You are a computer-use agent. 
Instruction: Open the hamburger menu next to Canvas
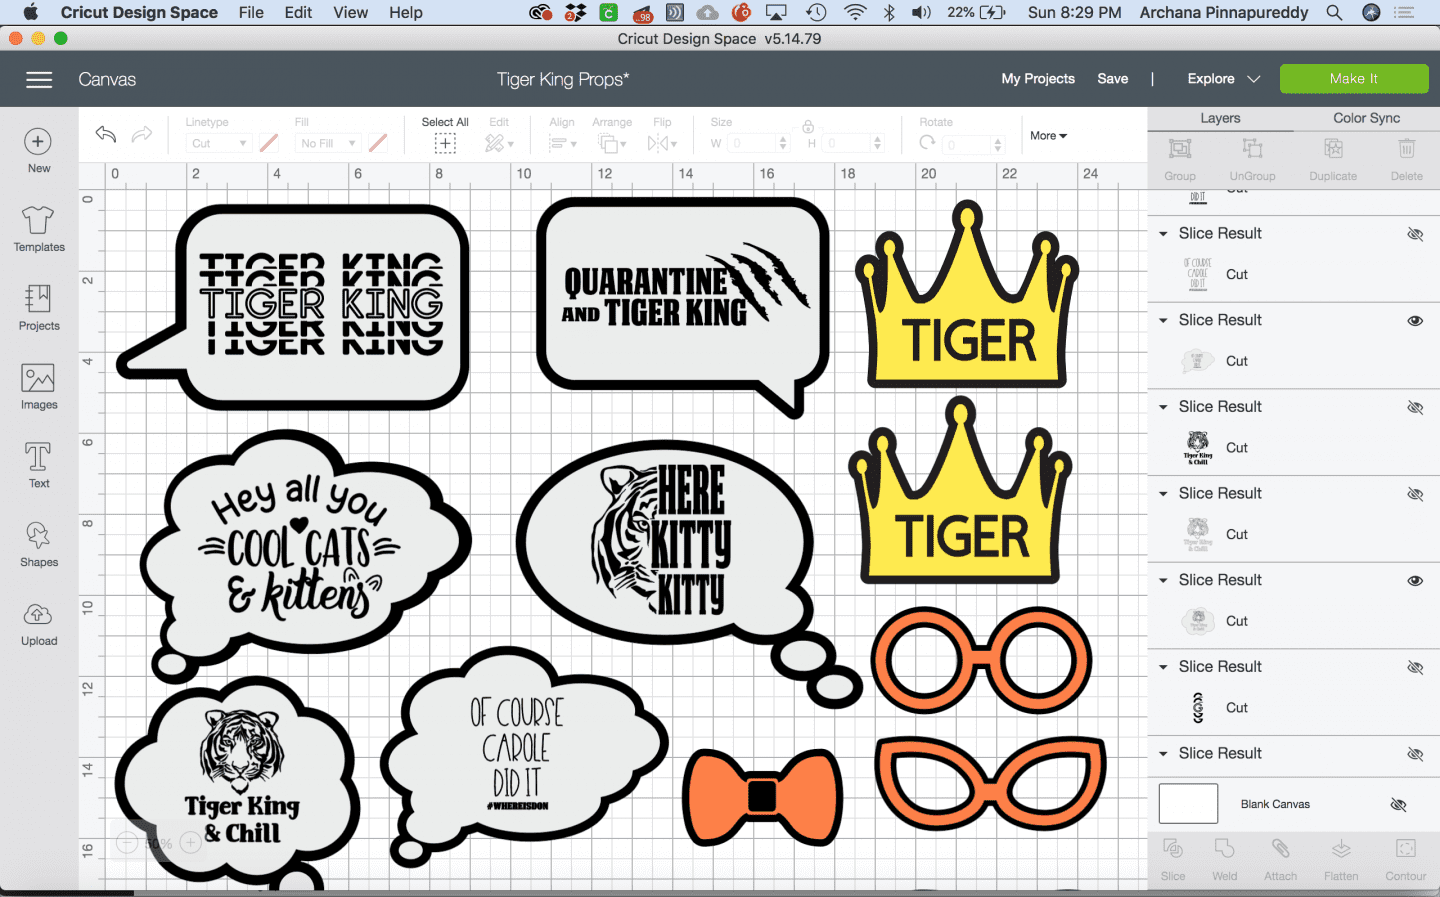coord(39,80)
